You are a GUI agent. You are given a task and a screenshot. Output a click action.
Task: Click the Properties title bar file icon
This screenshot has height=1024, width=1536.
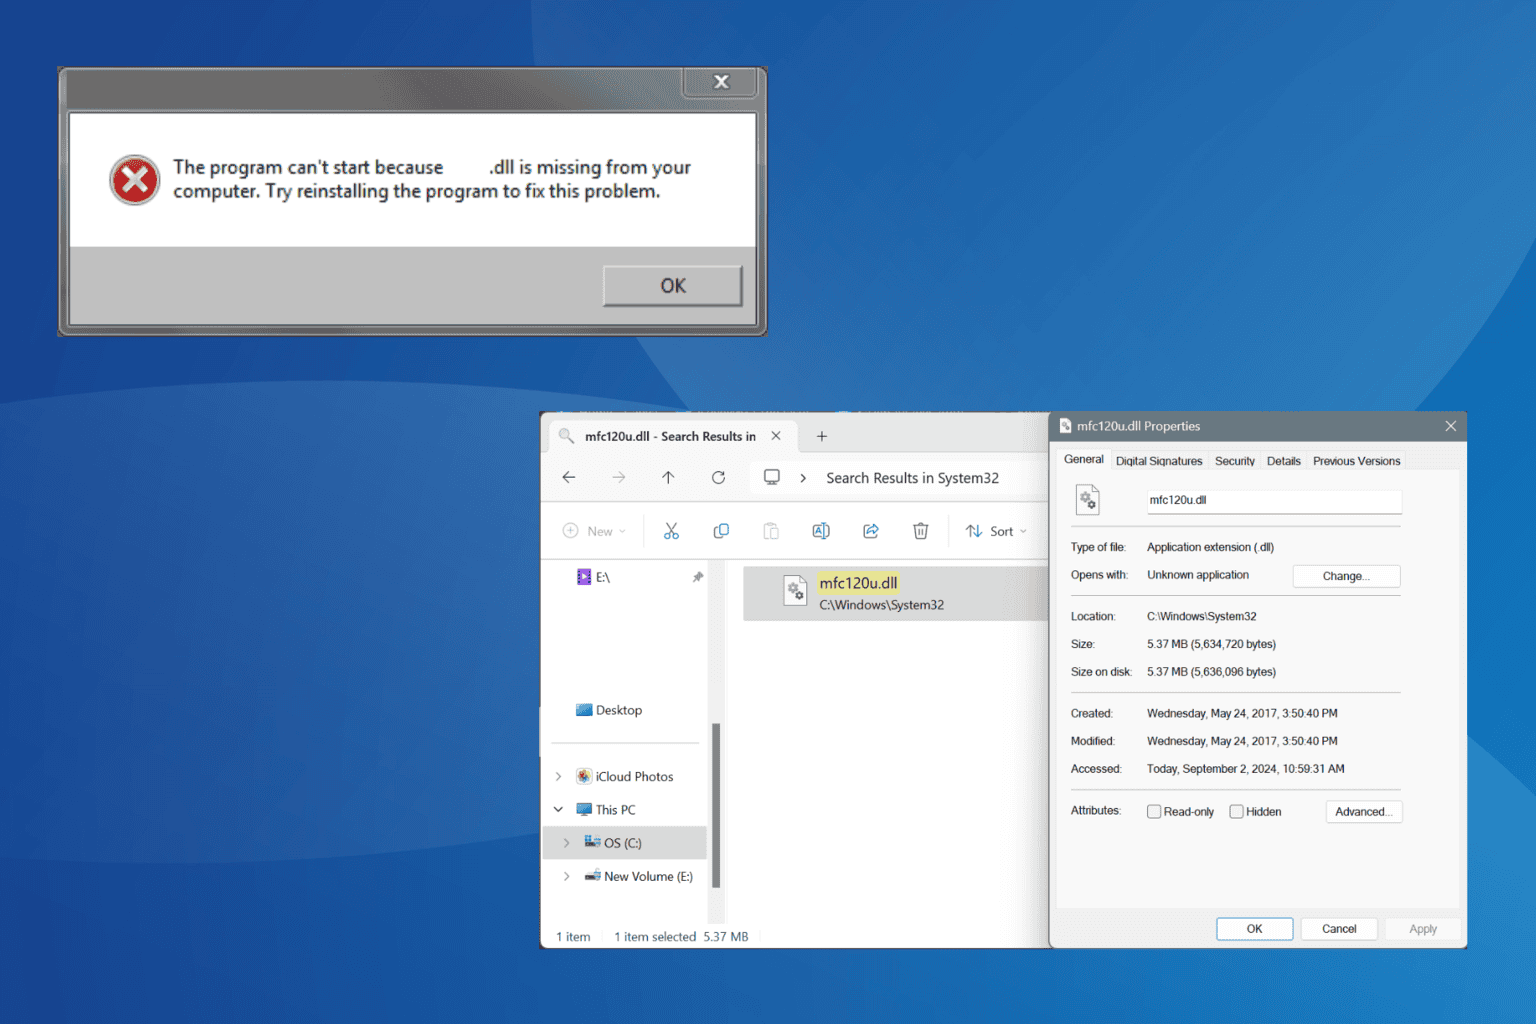[x=1065, y=426]
